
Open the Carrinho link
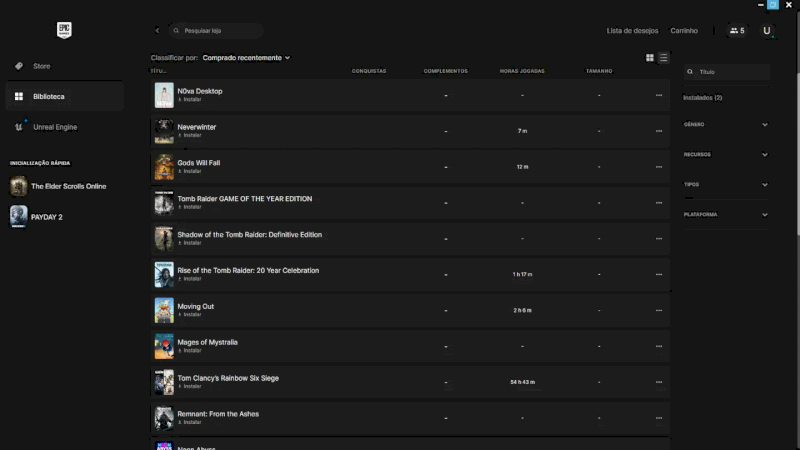tap(684, 31)
